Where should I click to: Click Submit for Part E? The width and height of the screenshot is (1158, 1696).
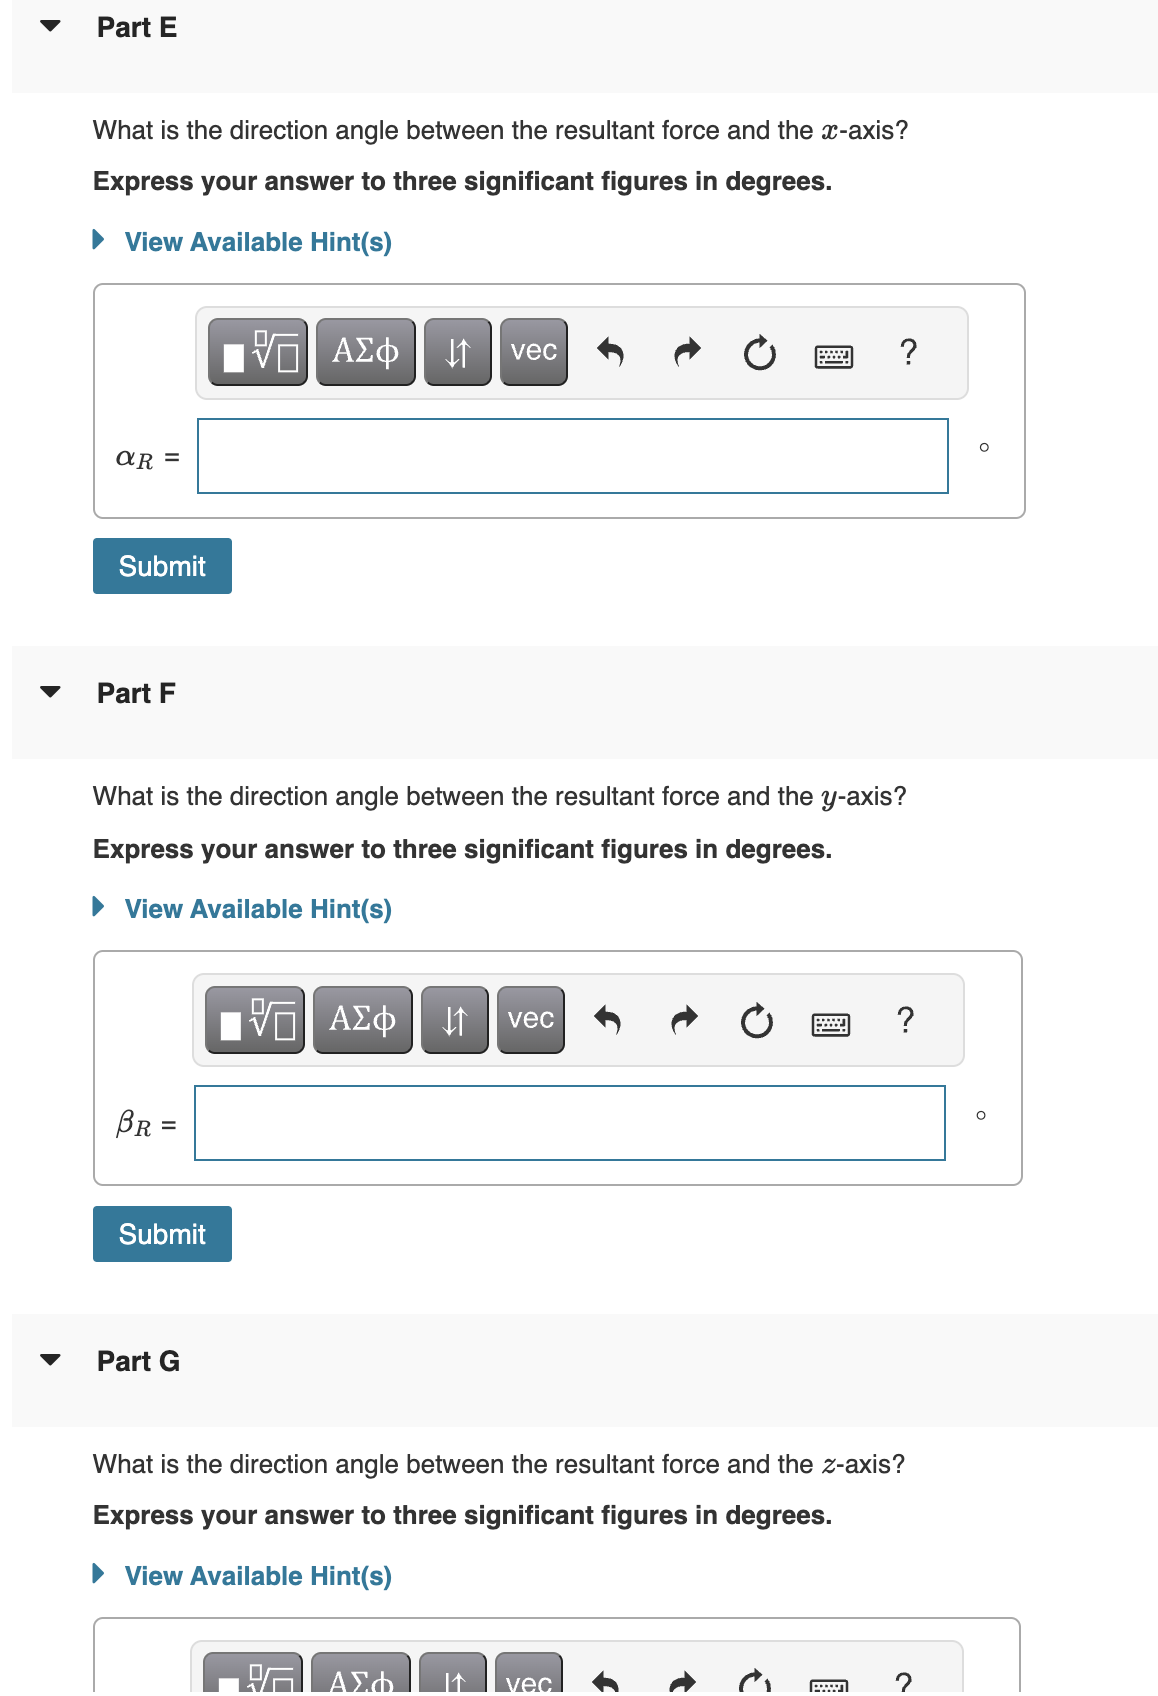coord(161,565)
